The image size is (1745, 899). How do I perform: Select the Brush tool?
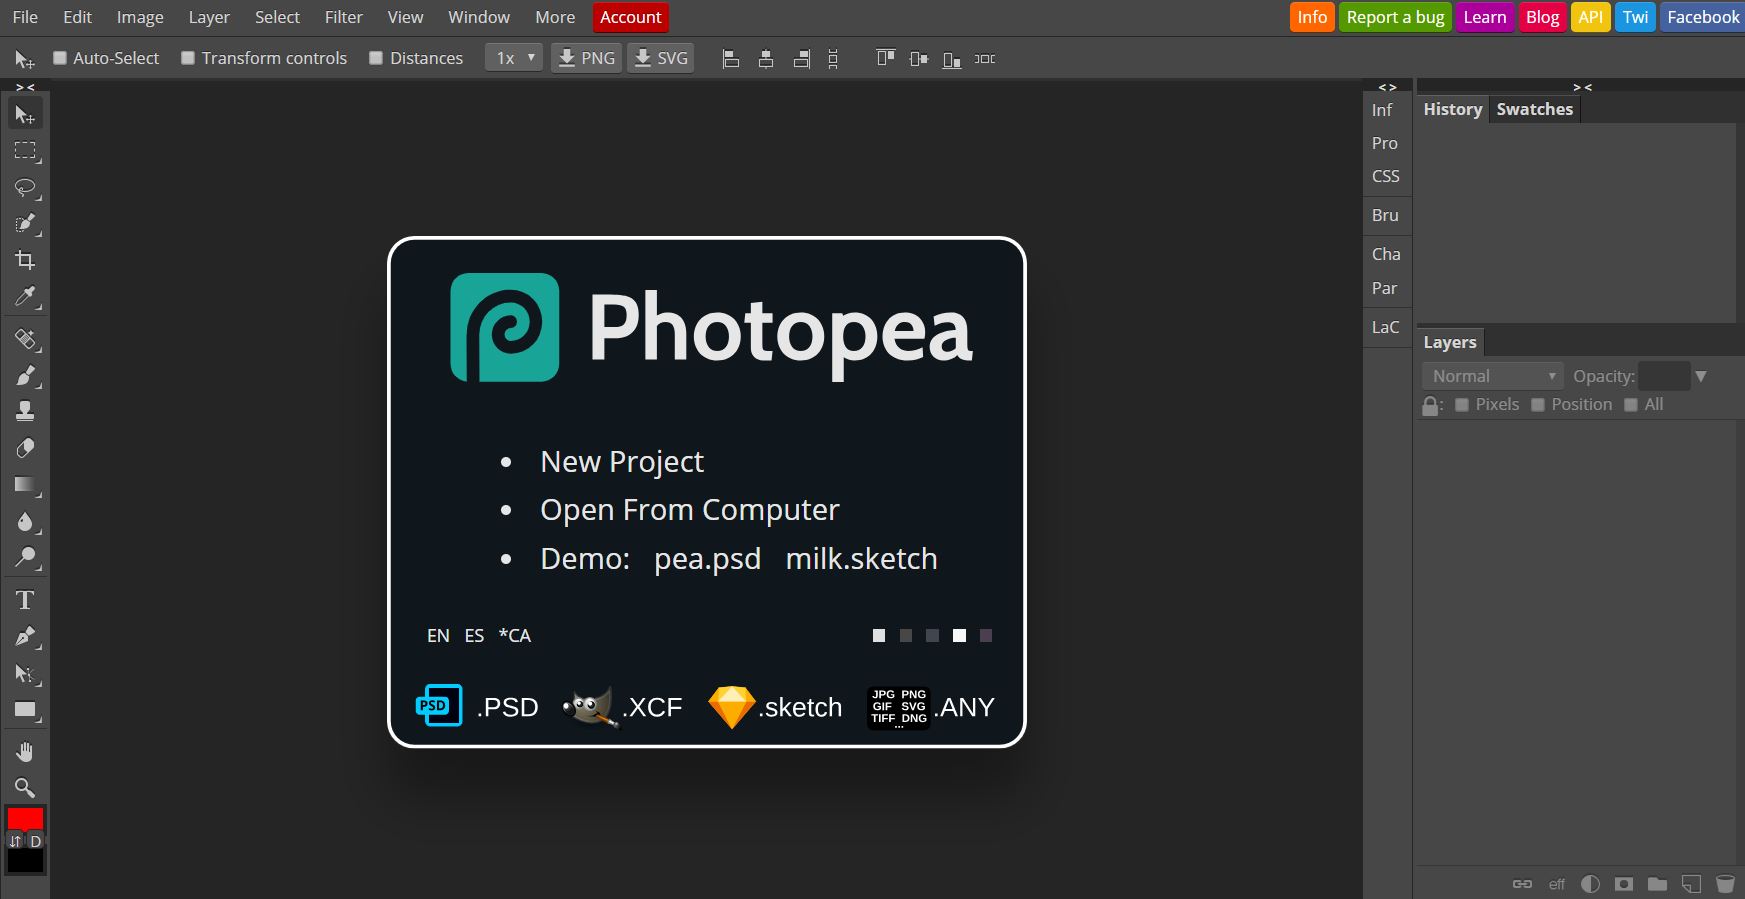click(x=25, y=376)
